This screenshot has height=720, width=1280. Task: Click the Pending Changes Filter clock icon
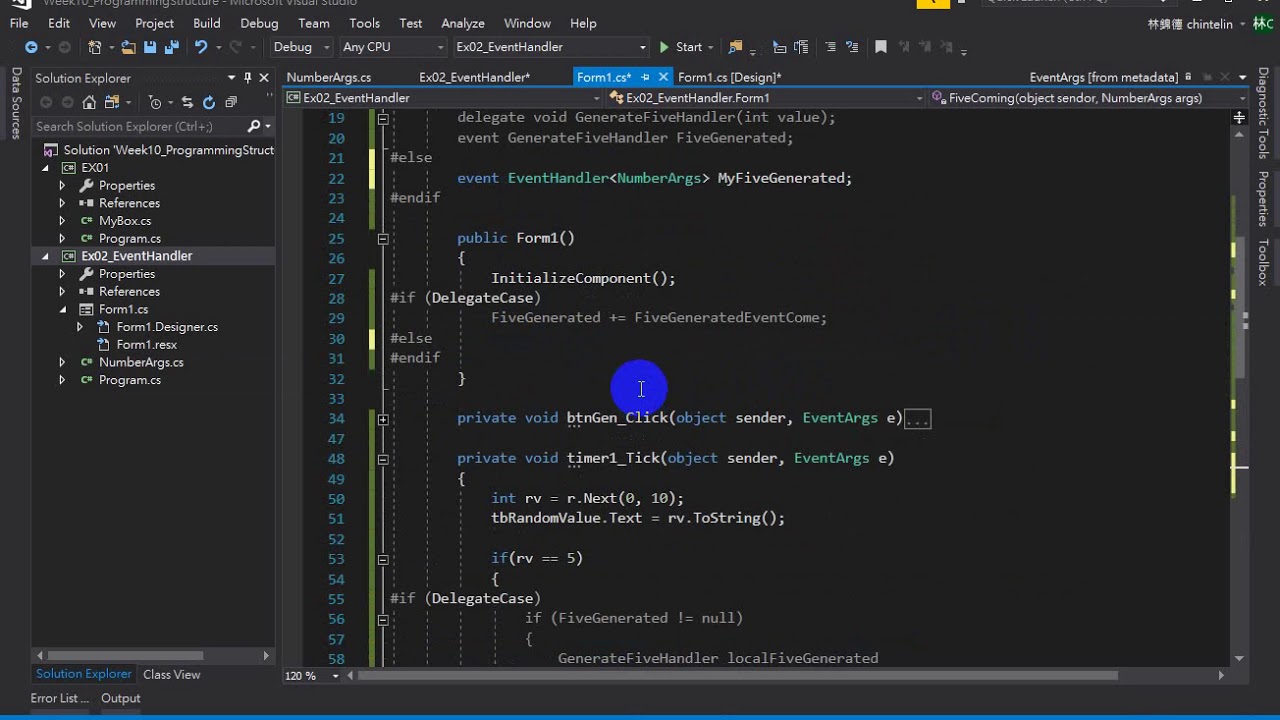[x=155, y=102]
